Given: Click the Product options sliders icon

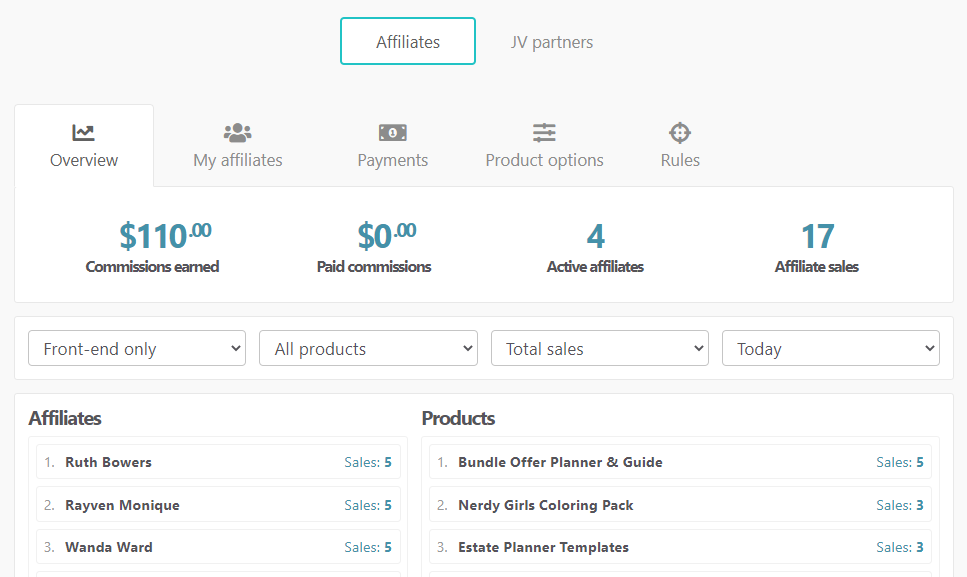Looking at the screenshot, I should pyautogui.click(x=545, y=133).
